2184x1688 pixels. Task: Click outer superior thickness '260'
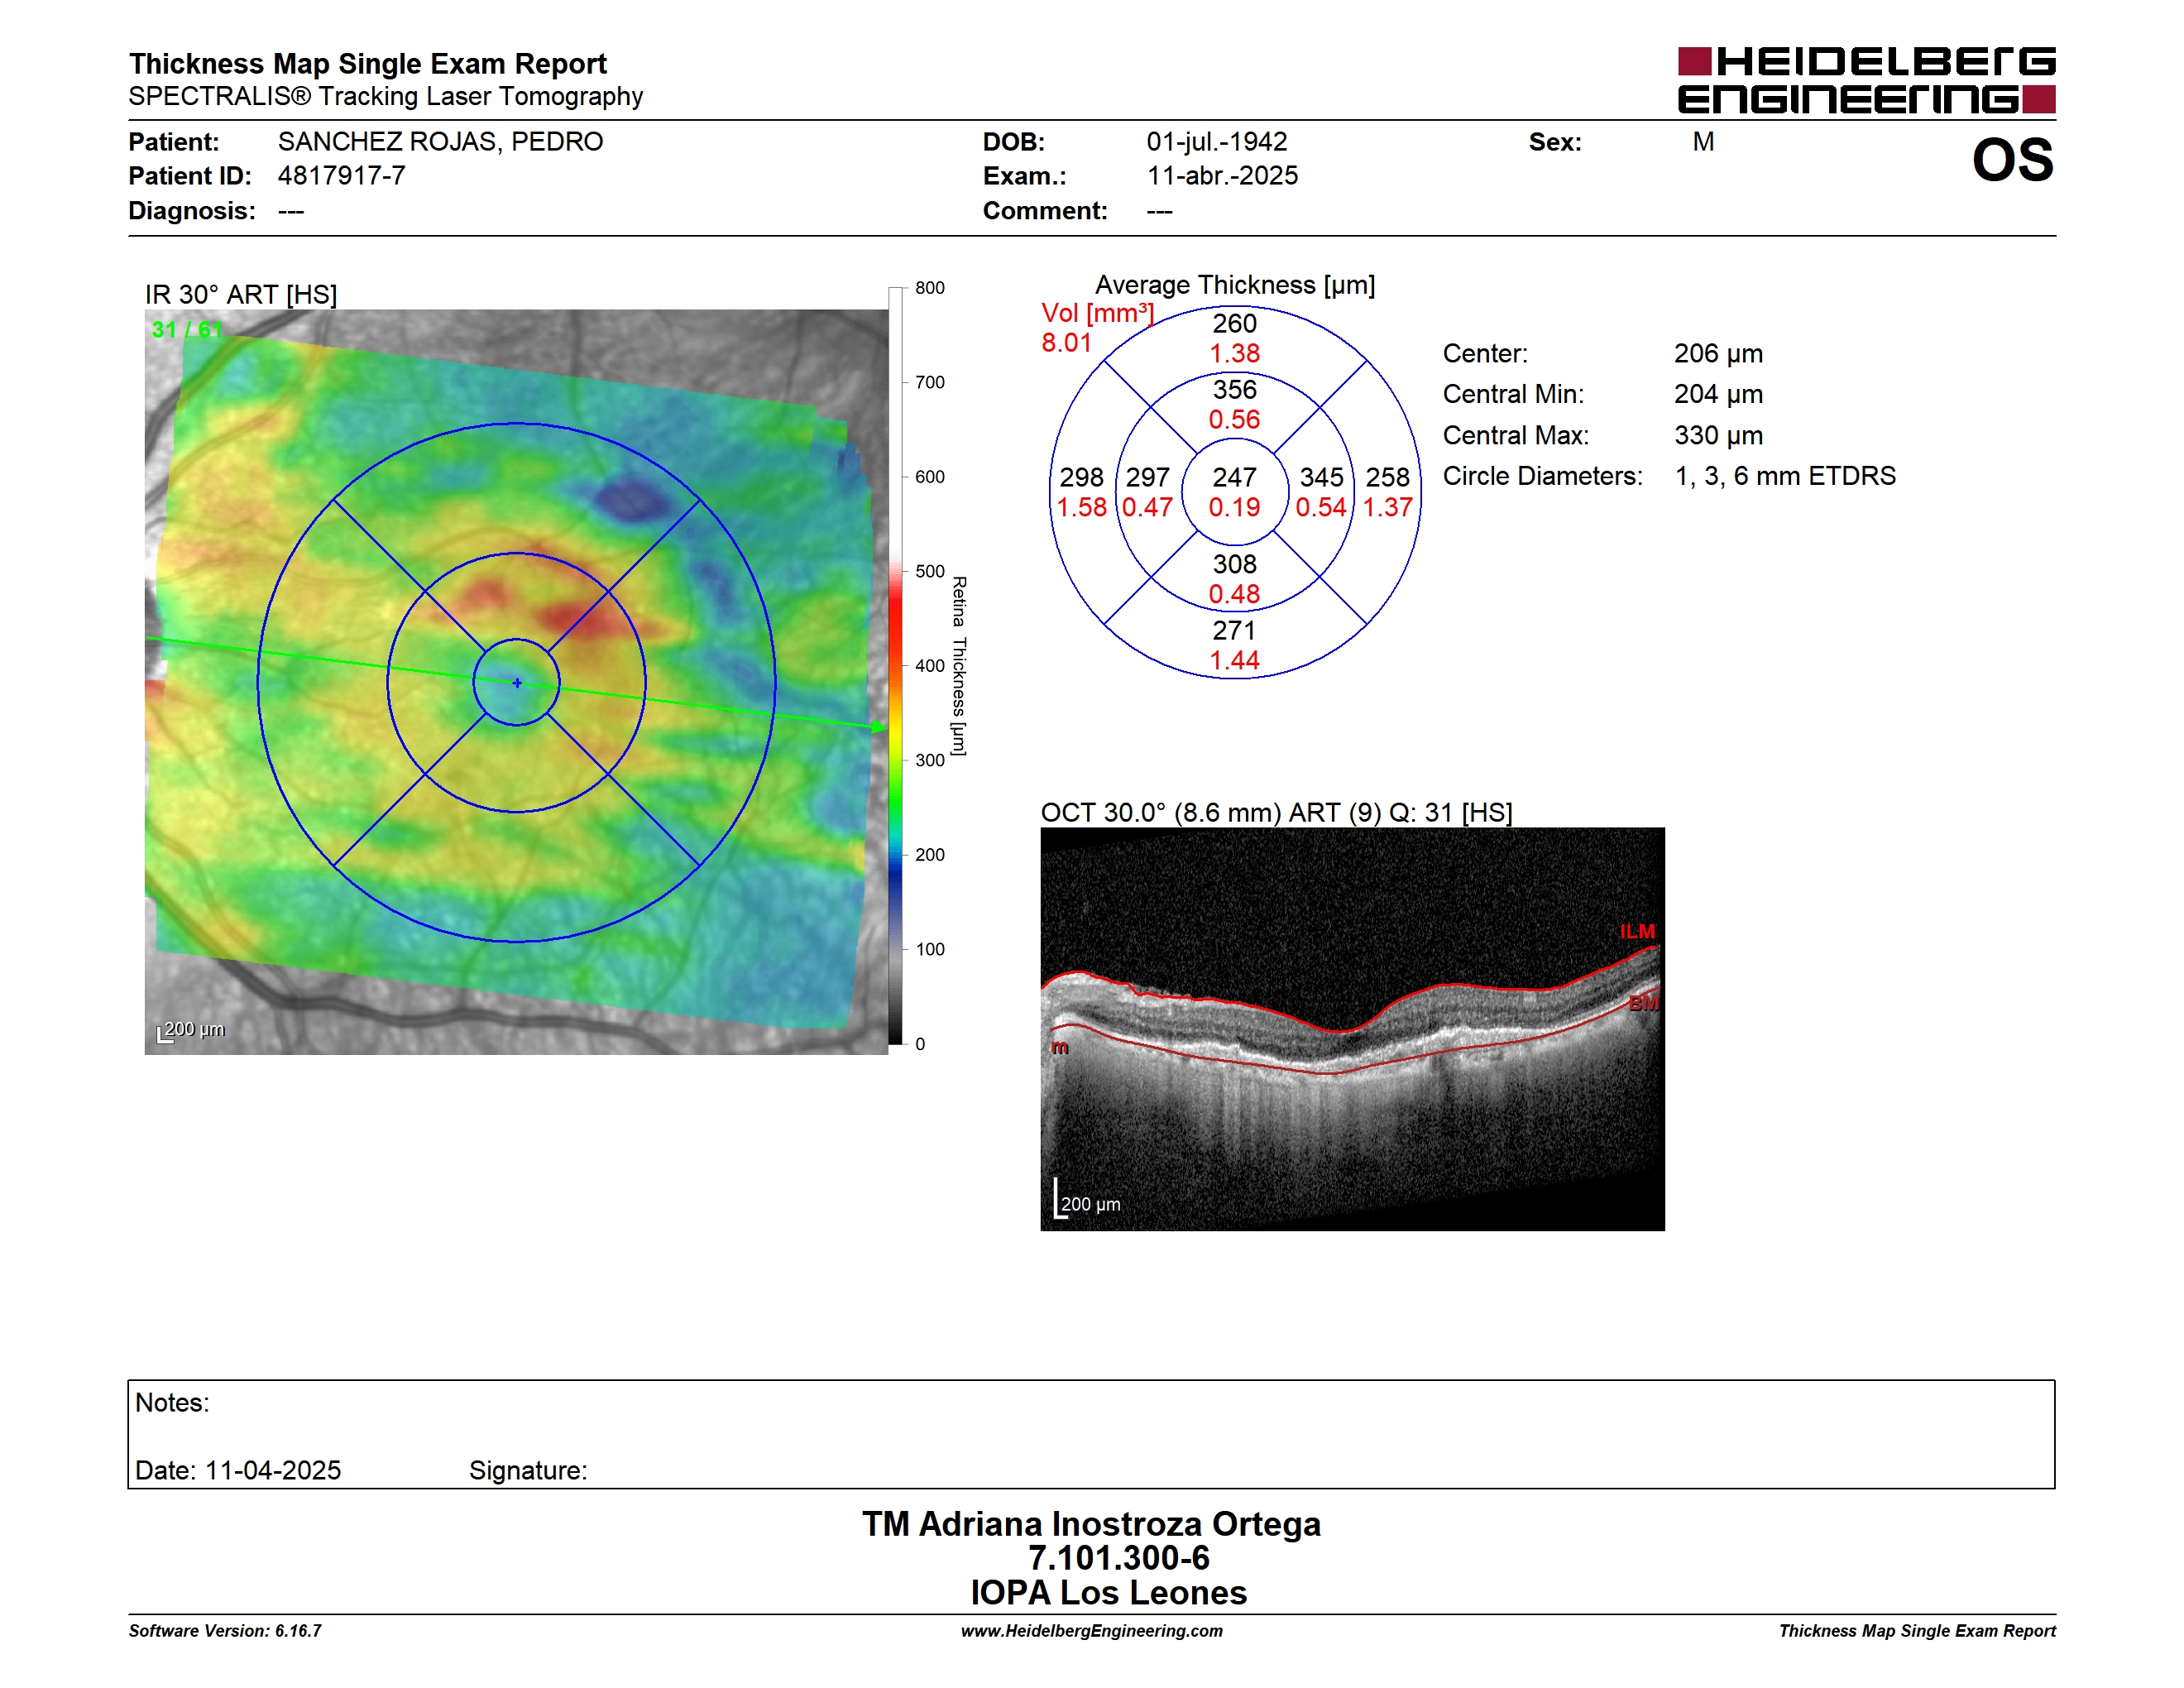pyautogui.click(x=1234, y=323)
